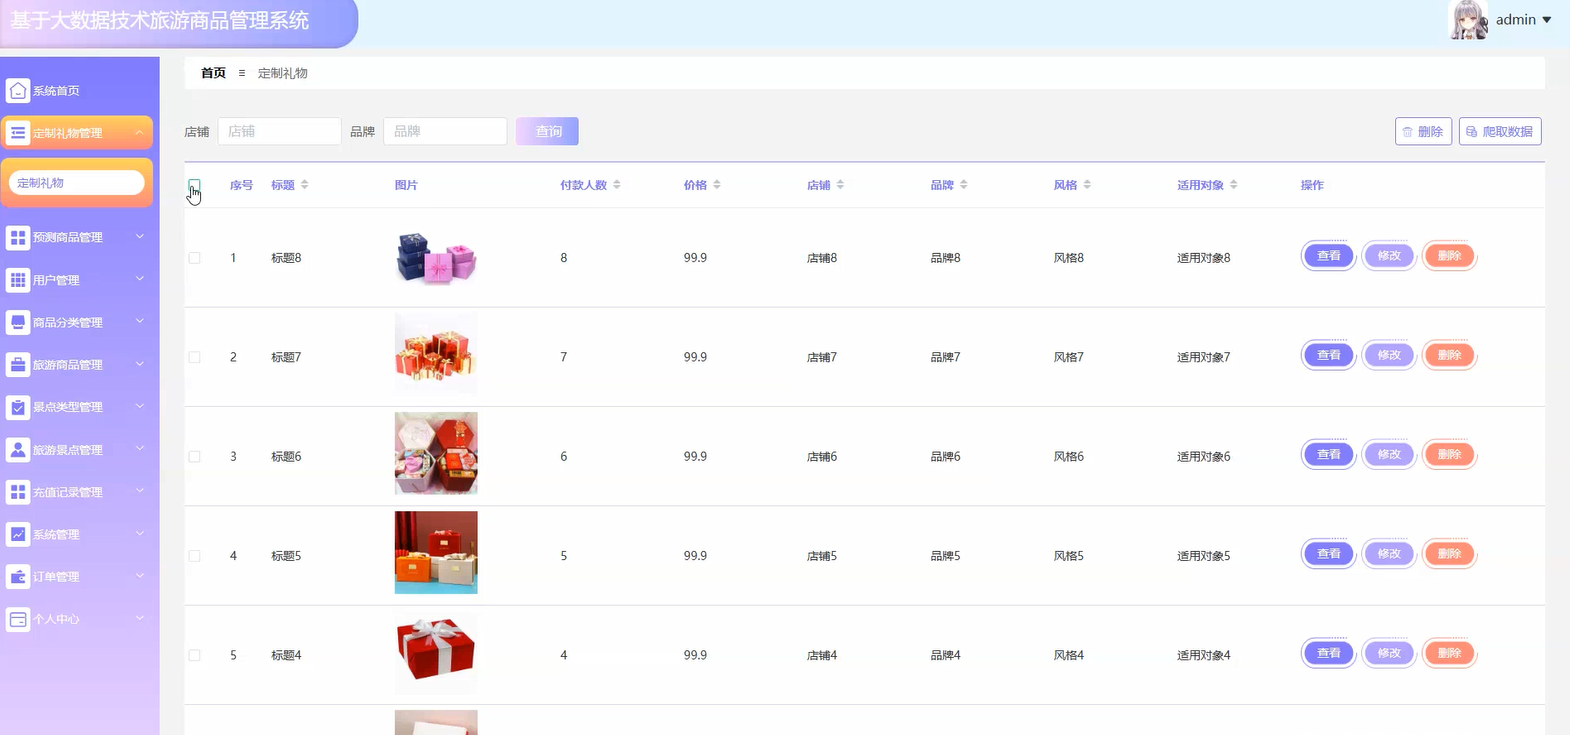The width and height of the screenshot is (1570, 735).
Task: Expand the 景点类型管理 chevron
Action: coord(140,406)
